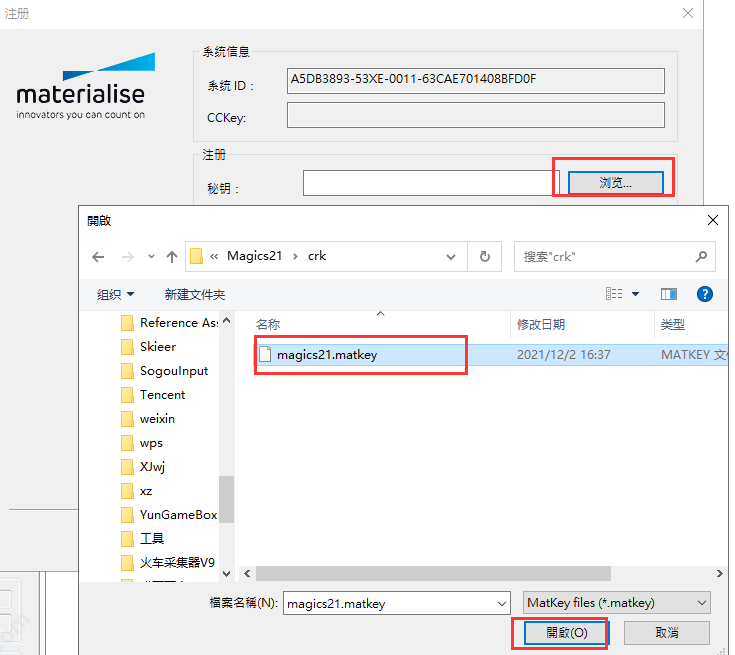Select the 工具 folder
This screenshot has height=655, width=735.
coord(142,539)
